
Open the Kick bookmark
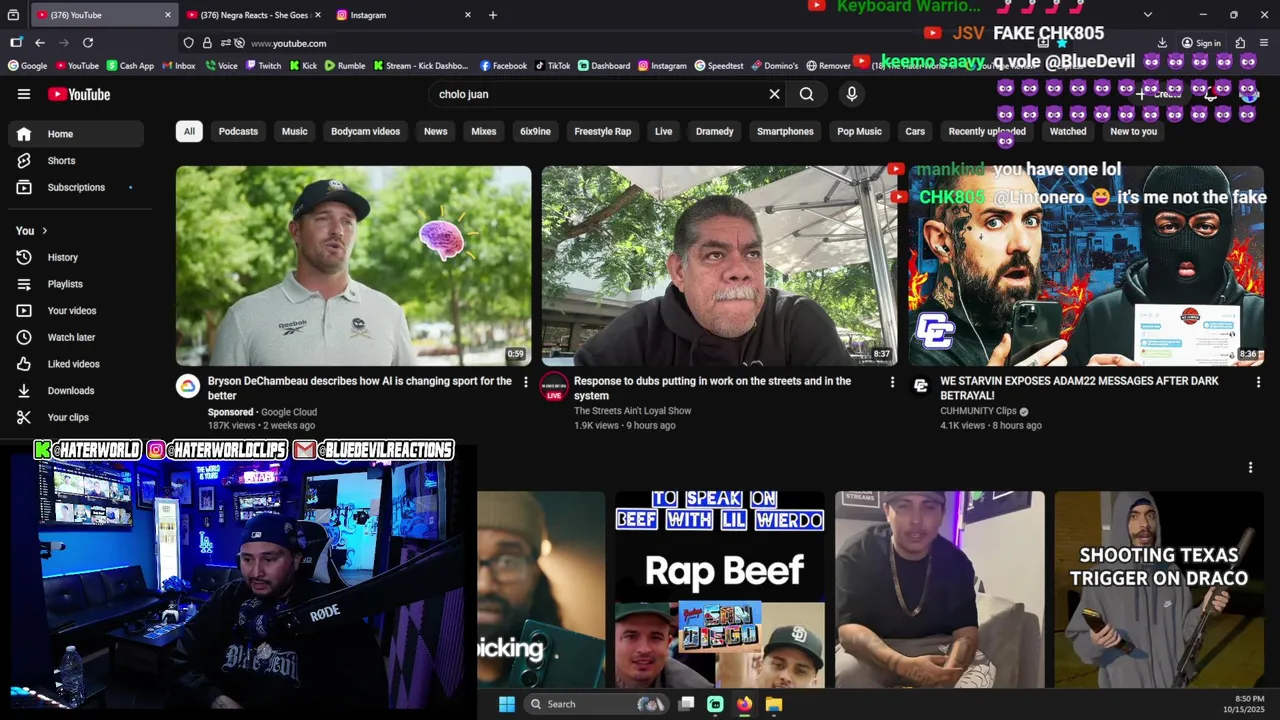(x=303, y=66)
